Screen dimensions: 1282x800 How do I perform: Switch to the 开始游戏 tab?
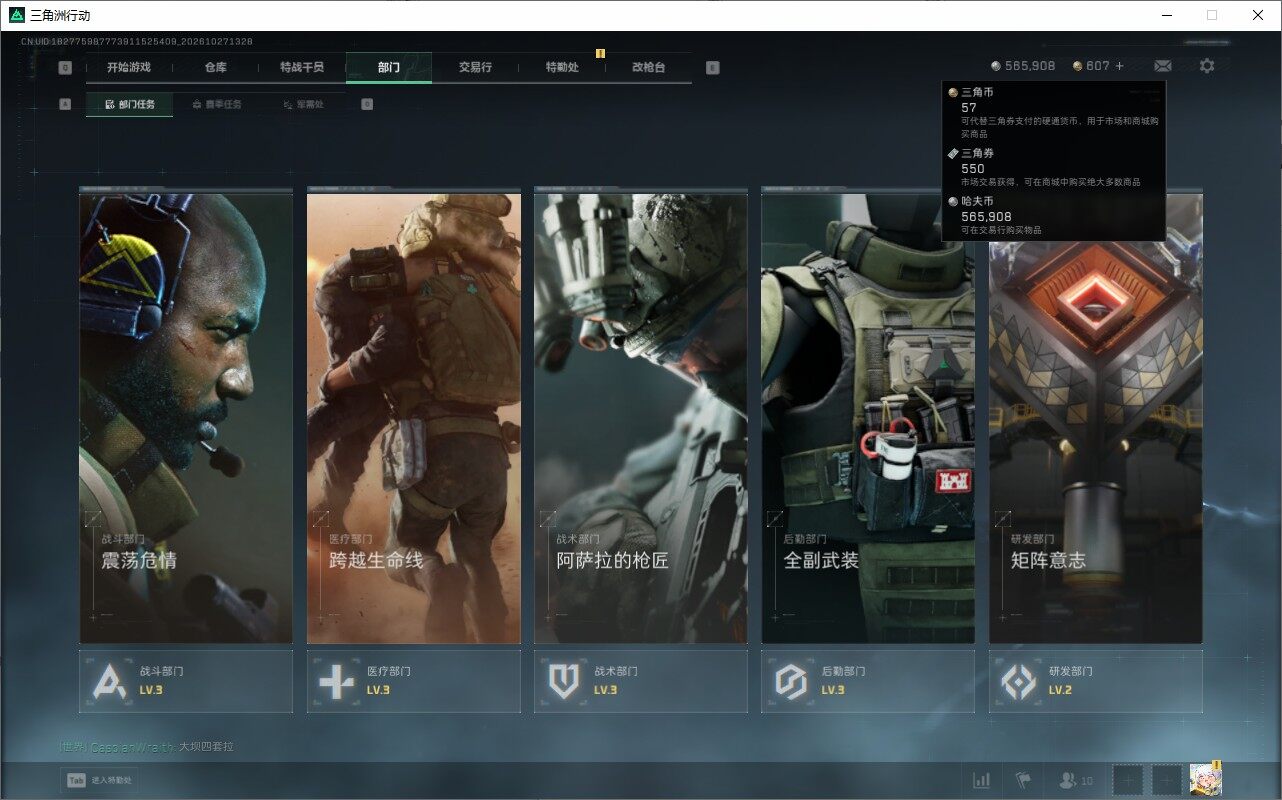(129, 67)
